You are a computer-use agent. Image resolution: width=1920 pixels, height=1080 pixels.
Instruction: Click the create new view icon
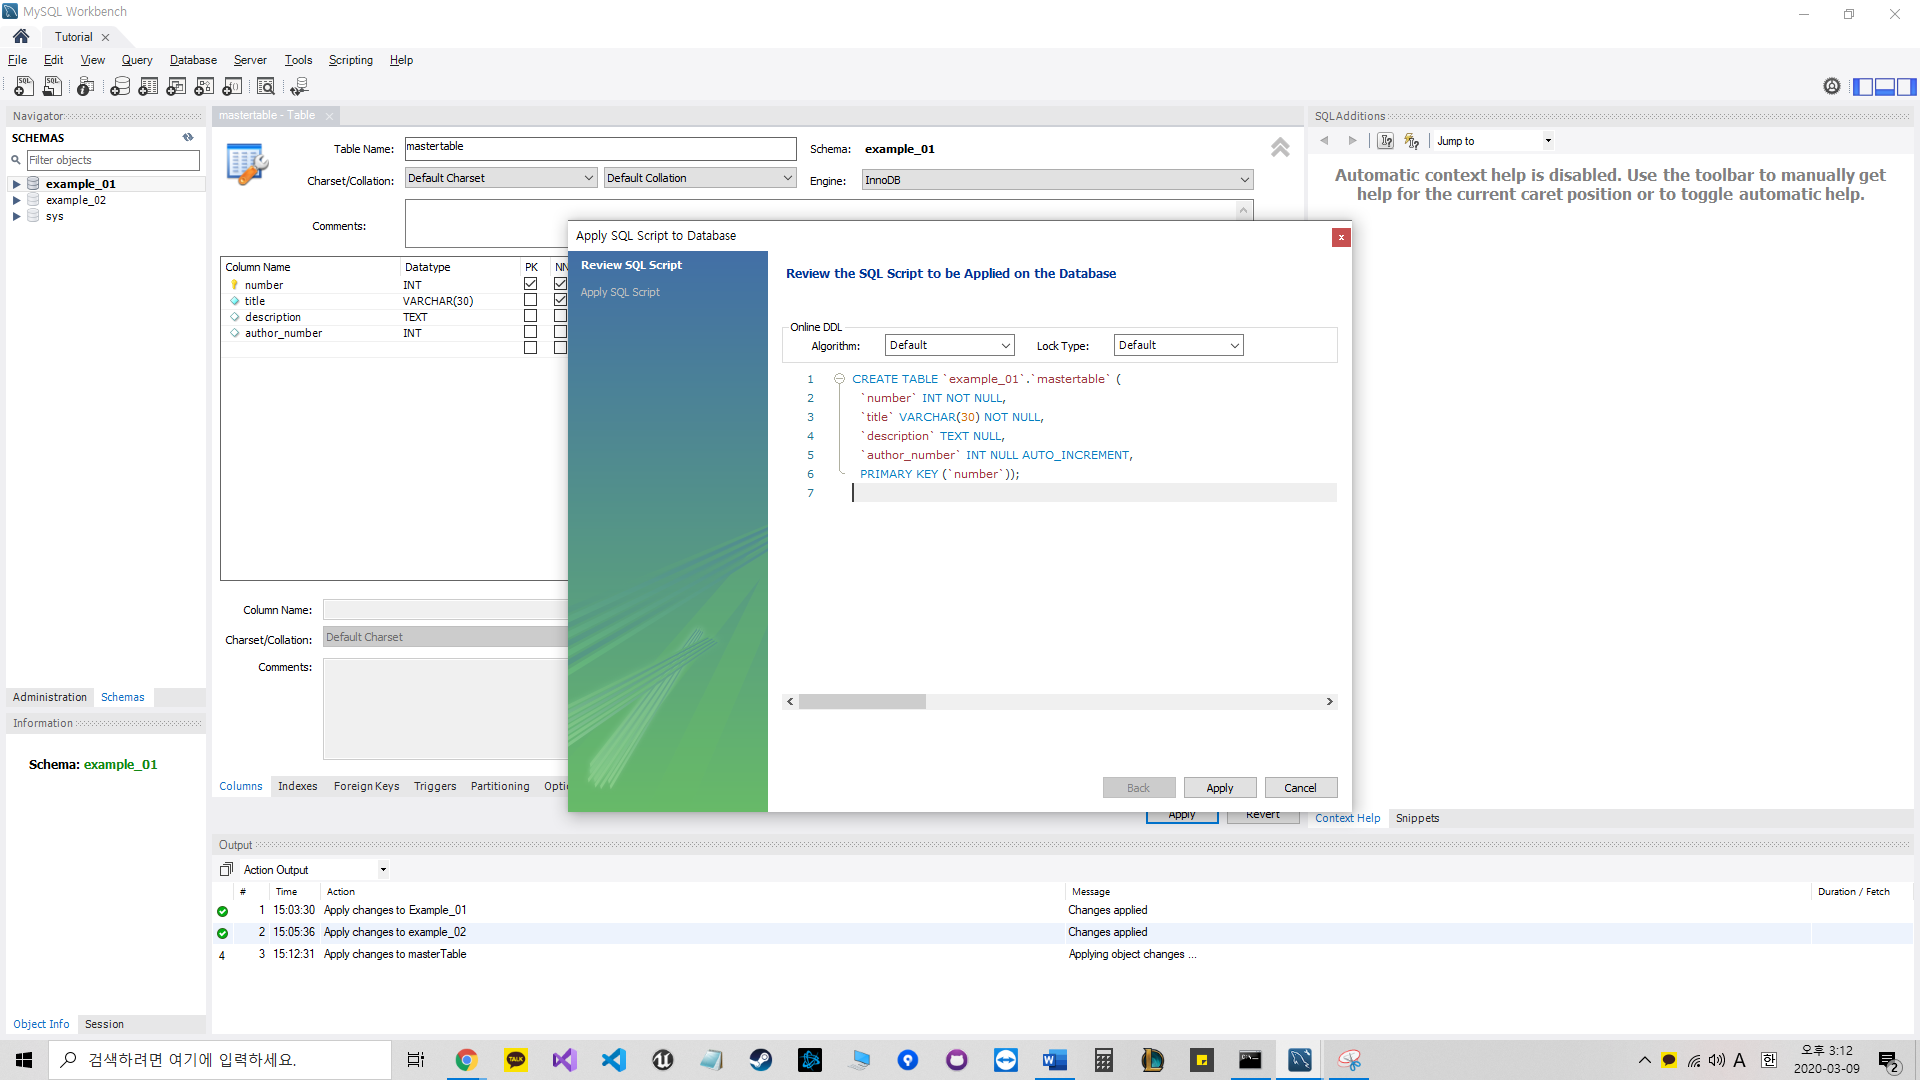click(176, 87)
